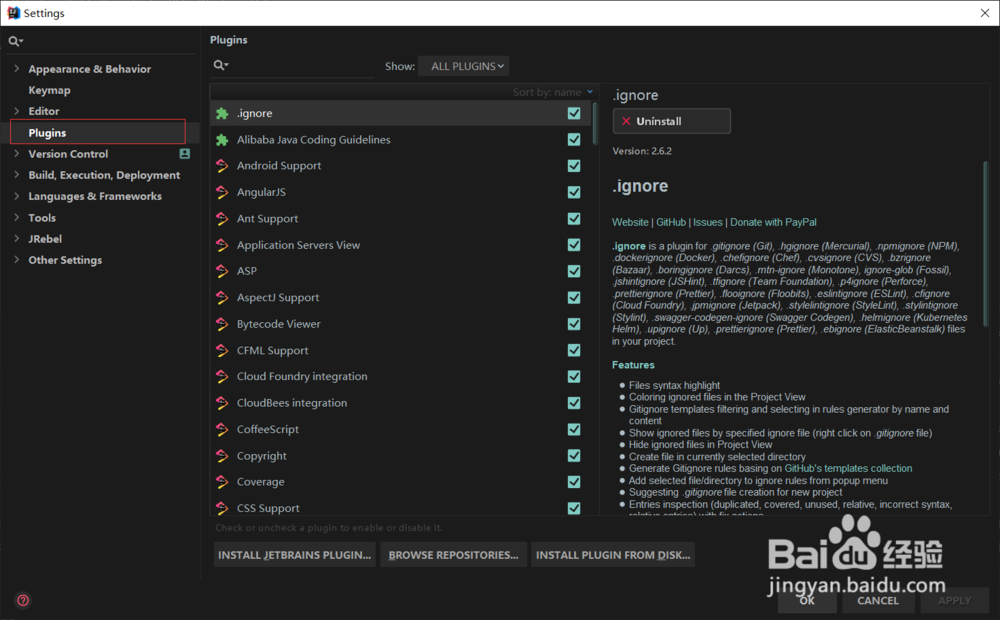This screenshot has height=620, width=1000.
Task: Click Browse Repositories button
Action: point(453,555)
